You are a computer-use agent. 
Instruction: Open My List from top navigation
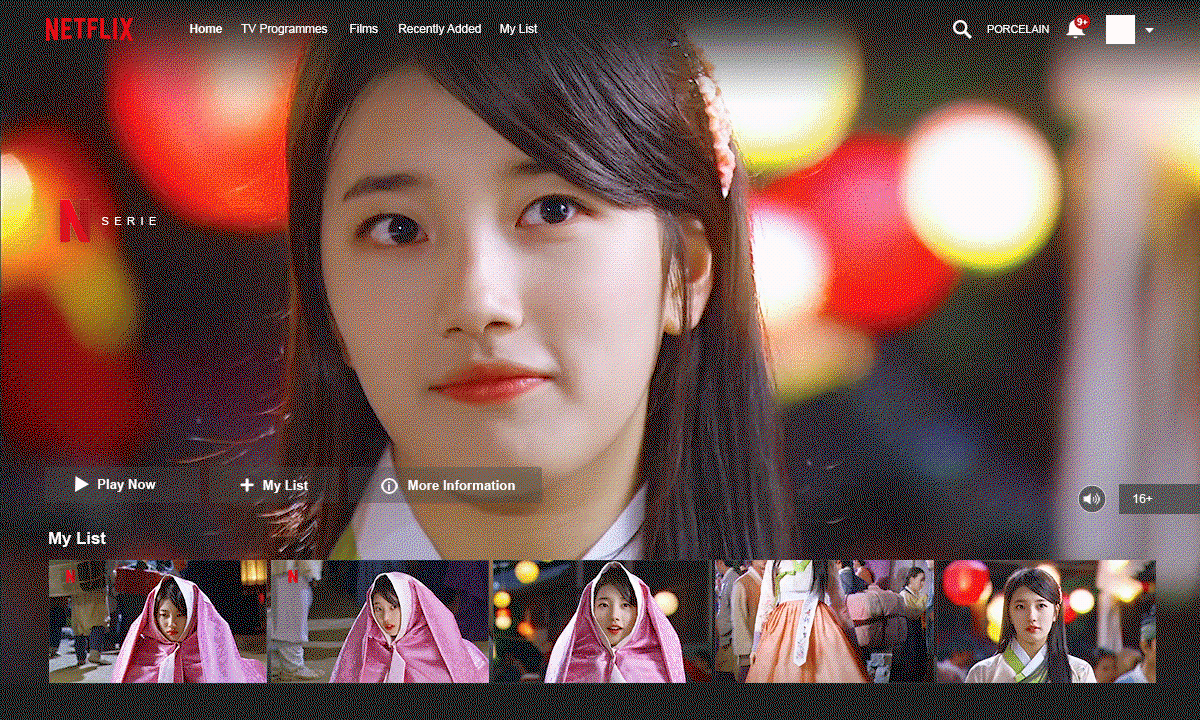click(519, 29)
